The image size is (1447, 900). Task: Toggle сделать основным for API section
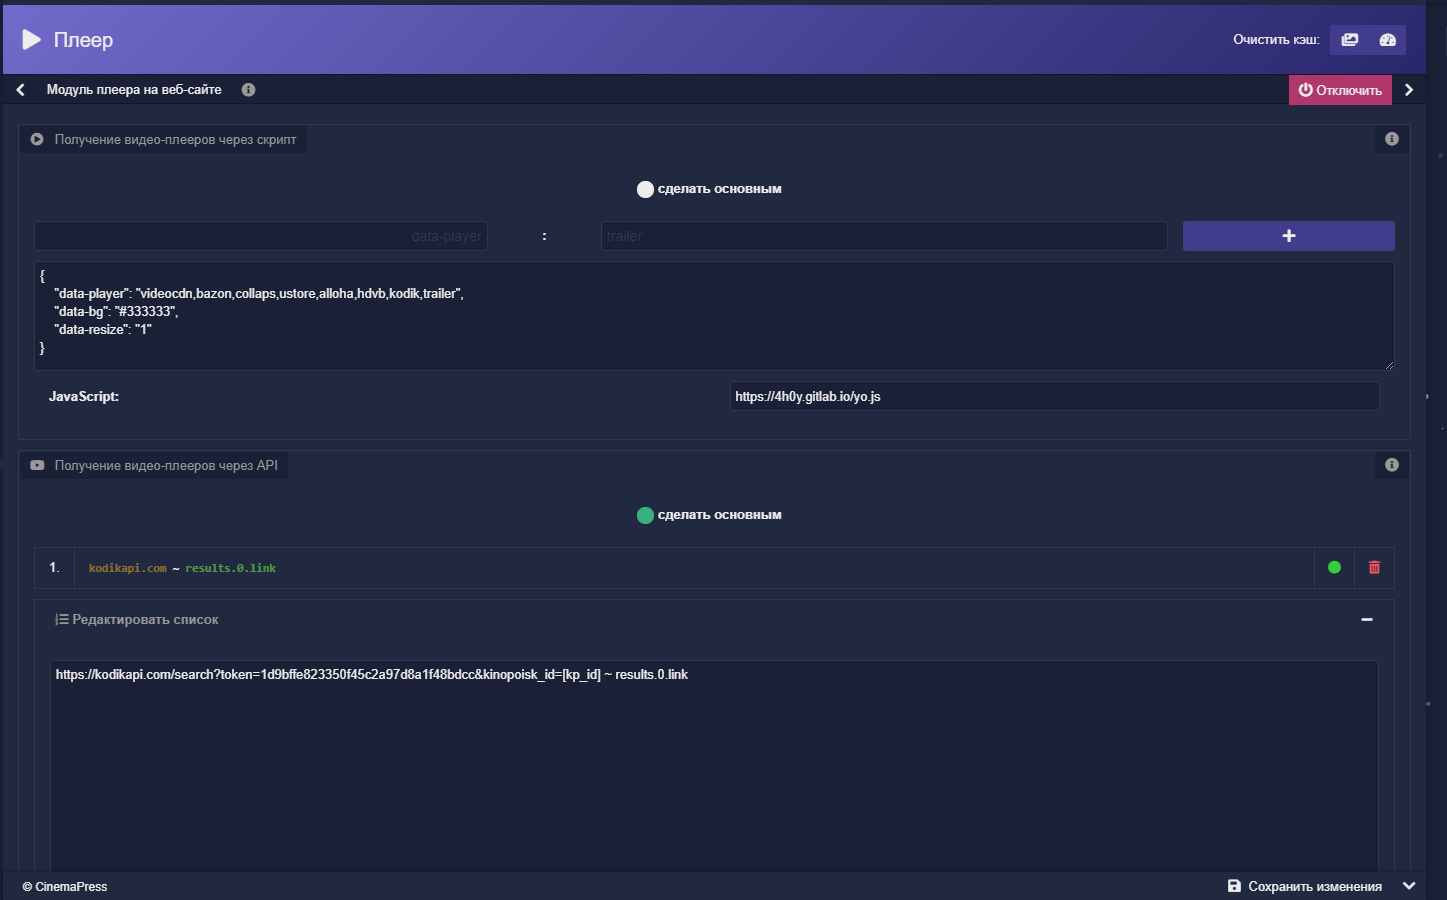(645, 515)
